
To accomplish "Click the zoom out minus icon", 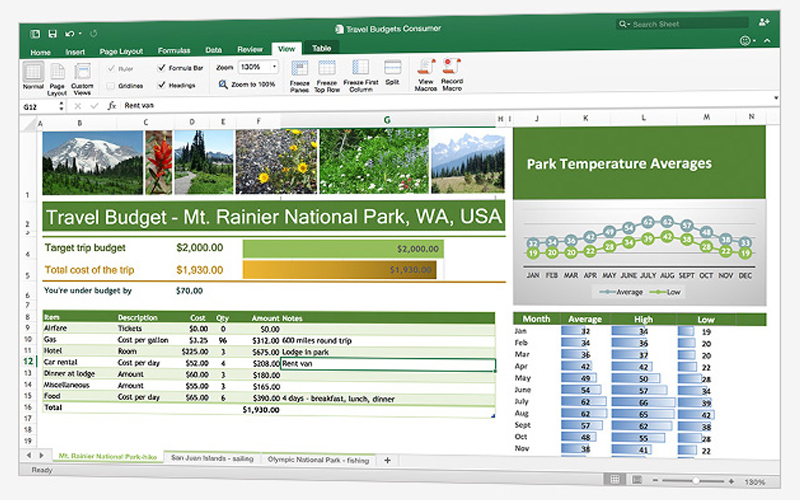I will coord(655,481).
